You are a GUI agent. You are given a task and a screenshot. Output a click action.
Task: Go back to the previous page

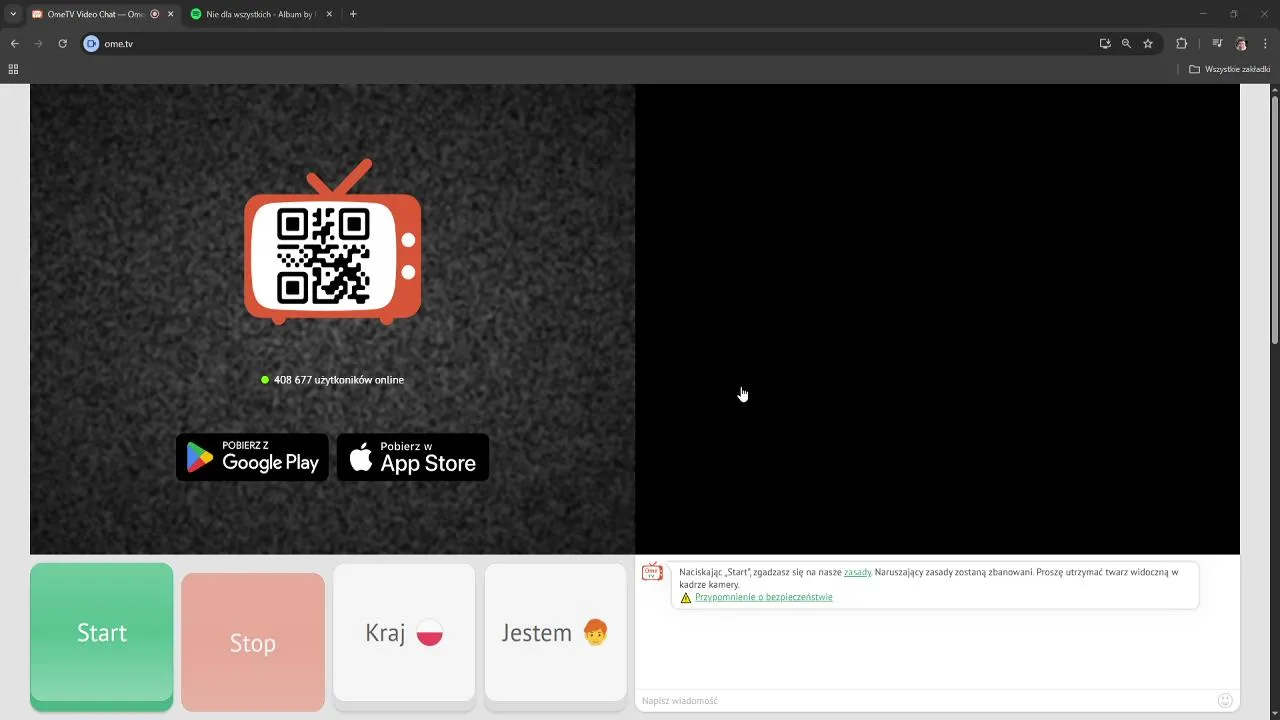click(x=14, y=44)
